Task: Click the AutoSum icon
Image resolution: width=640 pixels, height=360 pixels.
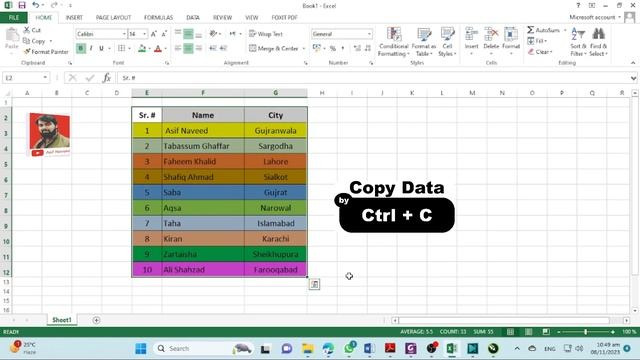Action: click(530, 30)
